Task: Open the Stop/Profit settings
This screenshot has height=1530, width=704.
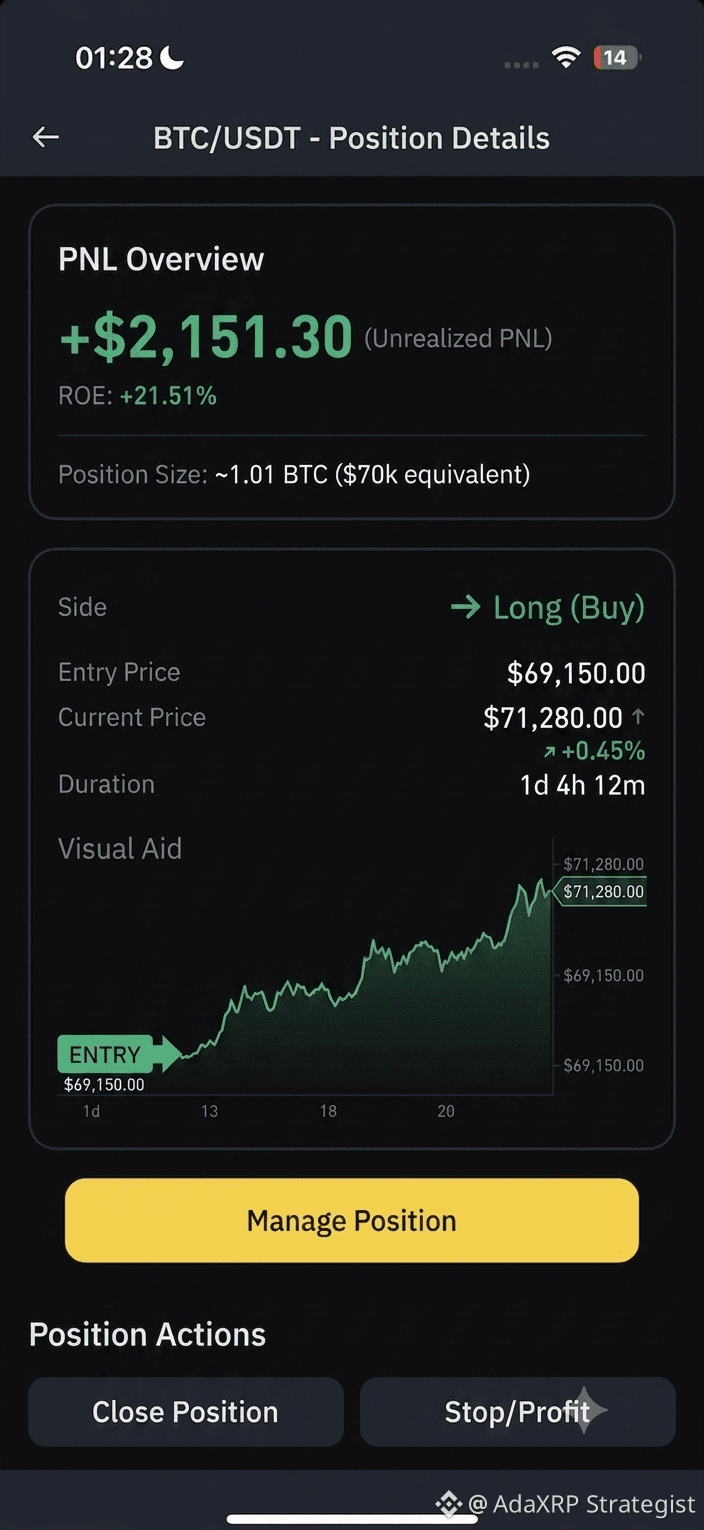Action: 518,1411
